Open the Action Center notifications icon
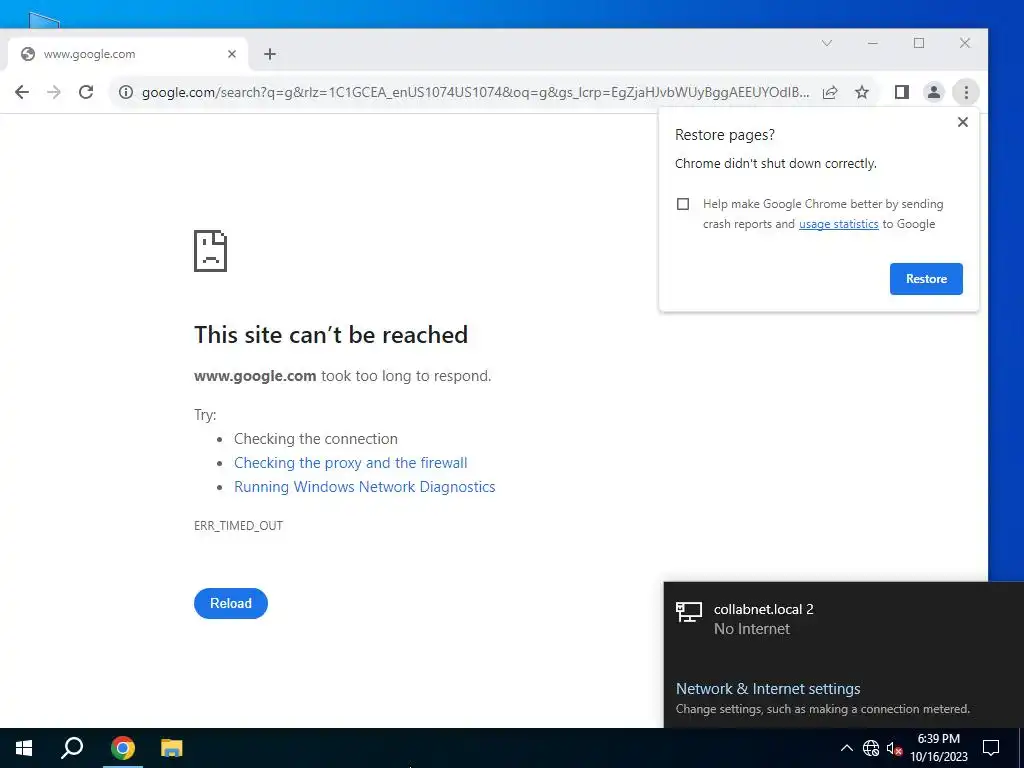Viewport: 1024px width, 768px height. point(991,748)
